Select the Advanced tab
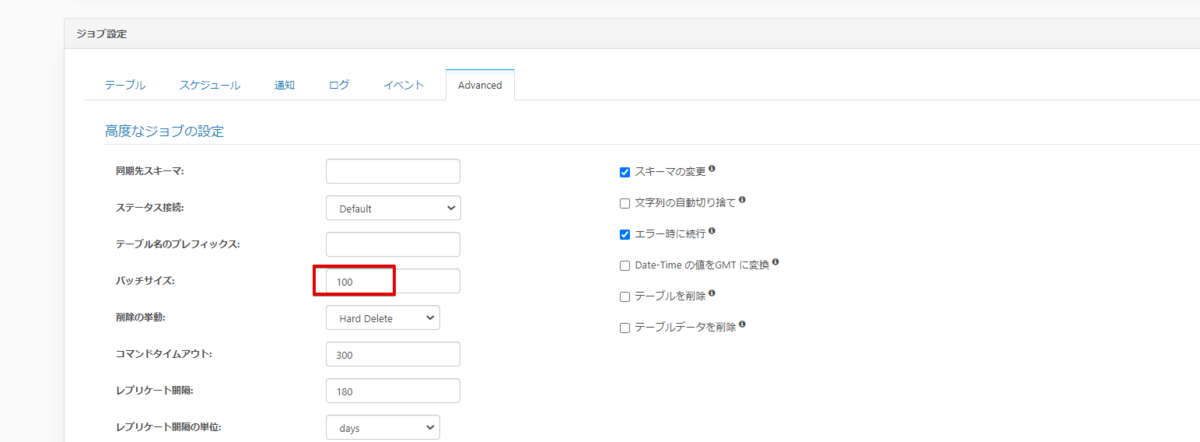 coord(480,85)
